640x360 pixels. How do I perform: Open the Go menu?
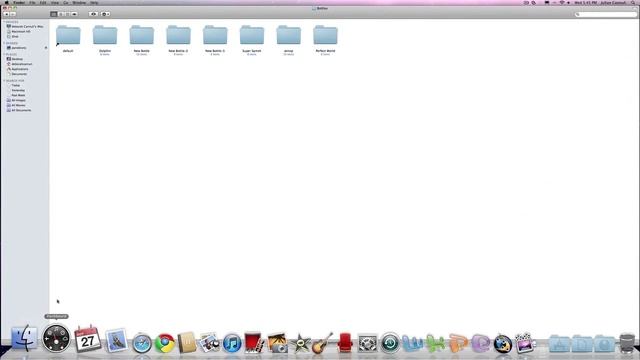(66, 2)
